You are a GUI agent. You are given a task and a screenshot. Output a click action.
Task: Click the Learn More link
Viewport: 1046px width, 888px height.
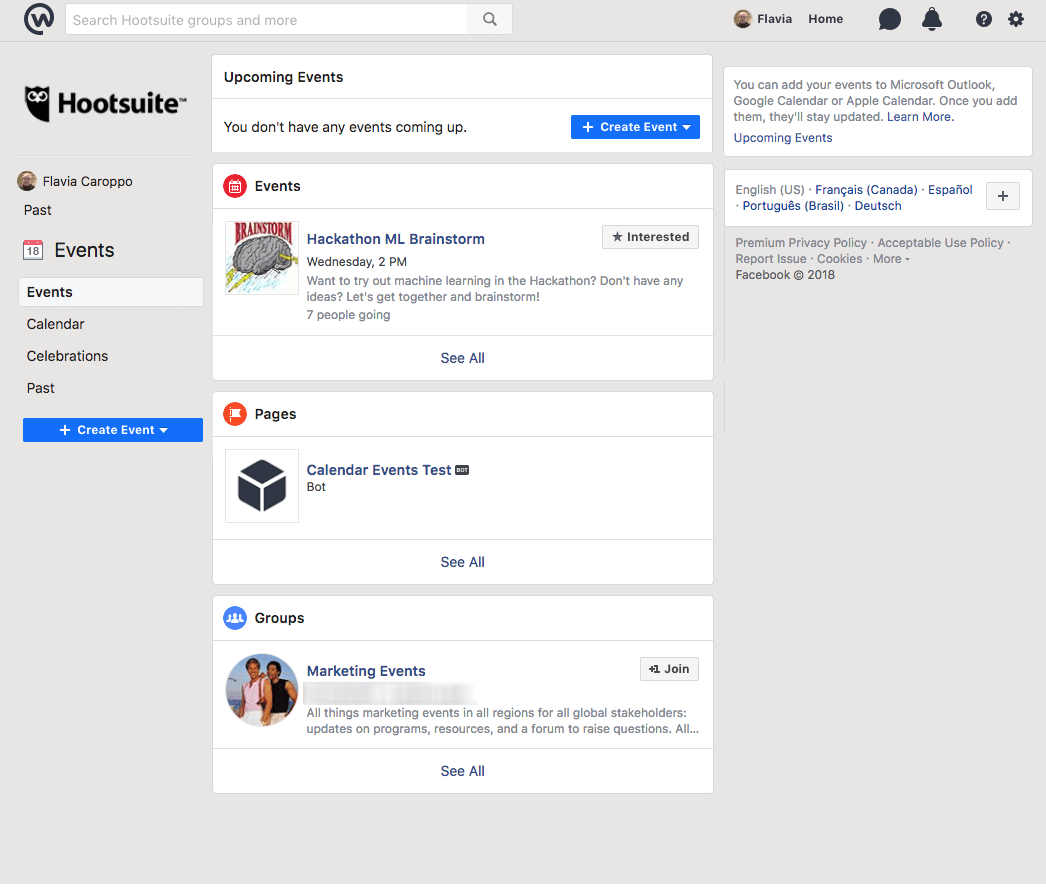[921, 117]
